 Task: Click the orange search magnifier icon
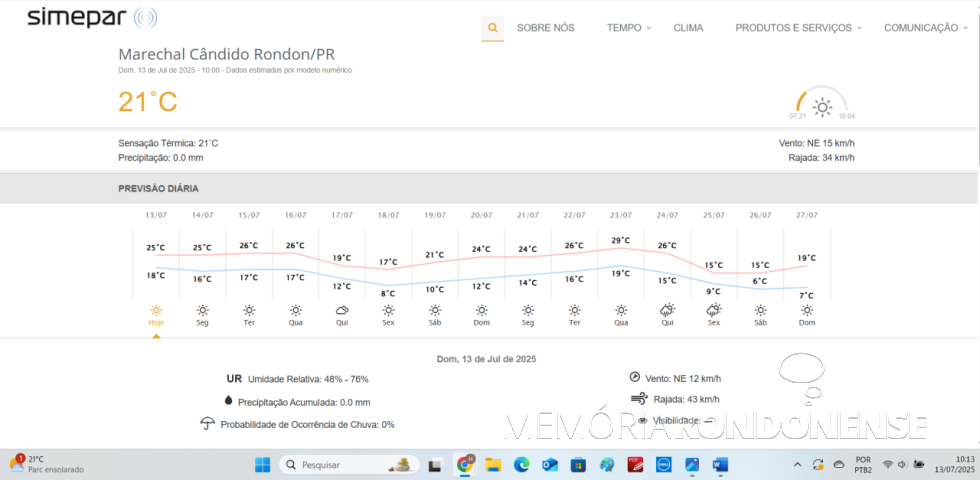492,28
